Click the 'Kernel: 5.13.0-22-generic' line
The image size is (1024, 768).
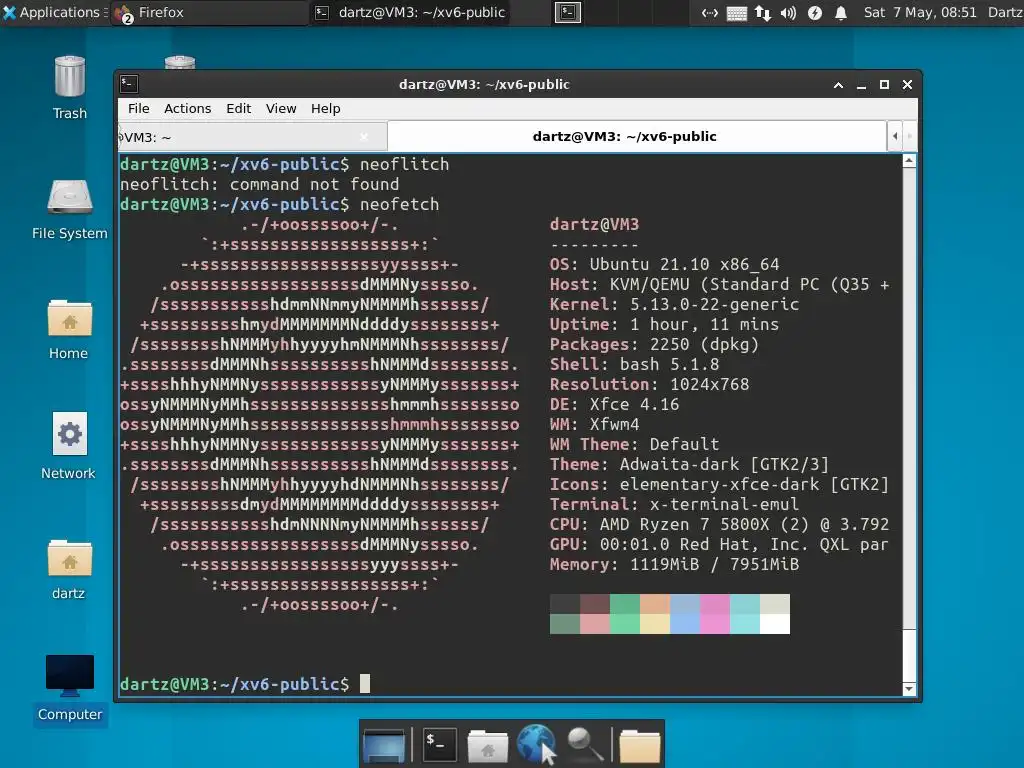(674, 304)
